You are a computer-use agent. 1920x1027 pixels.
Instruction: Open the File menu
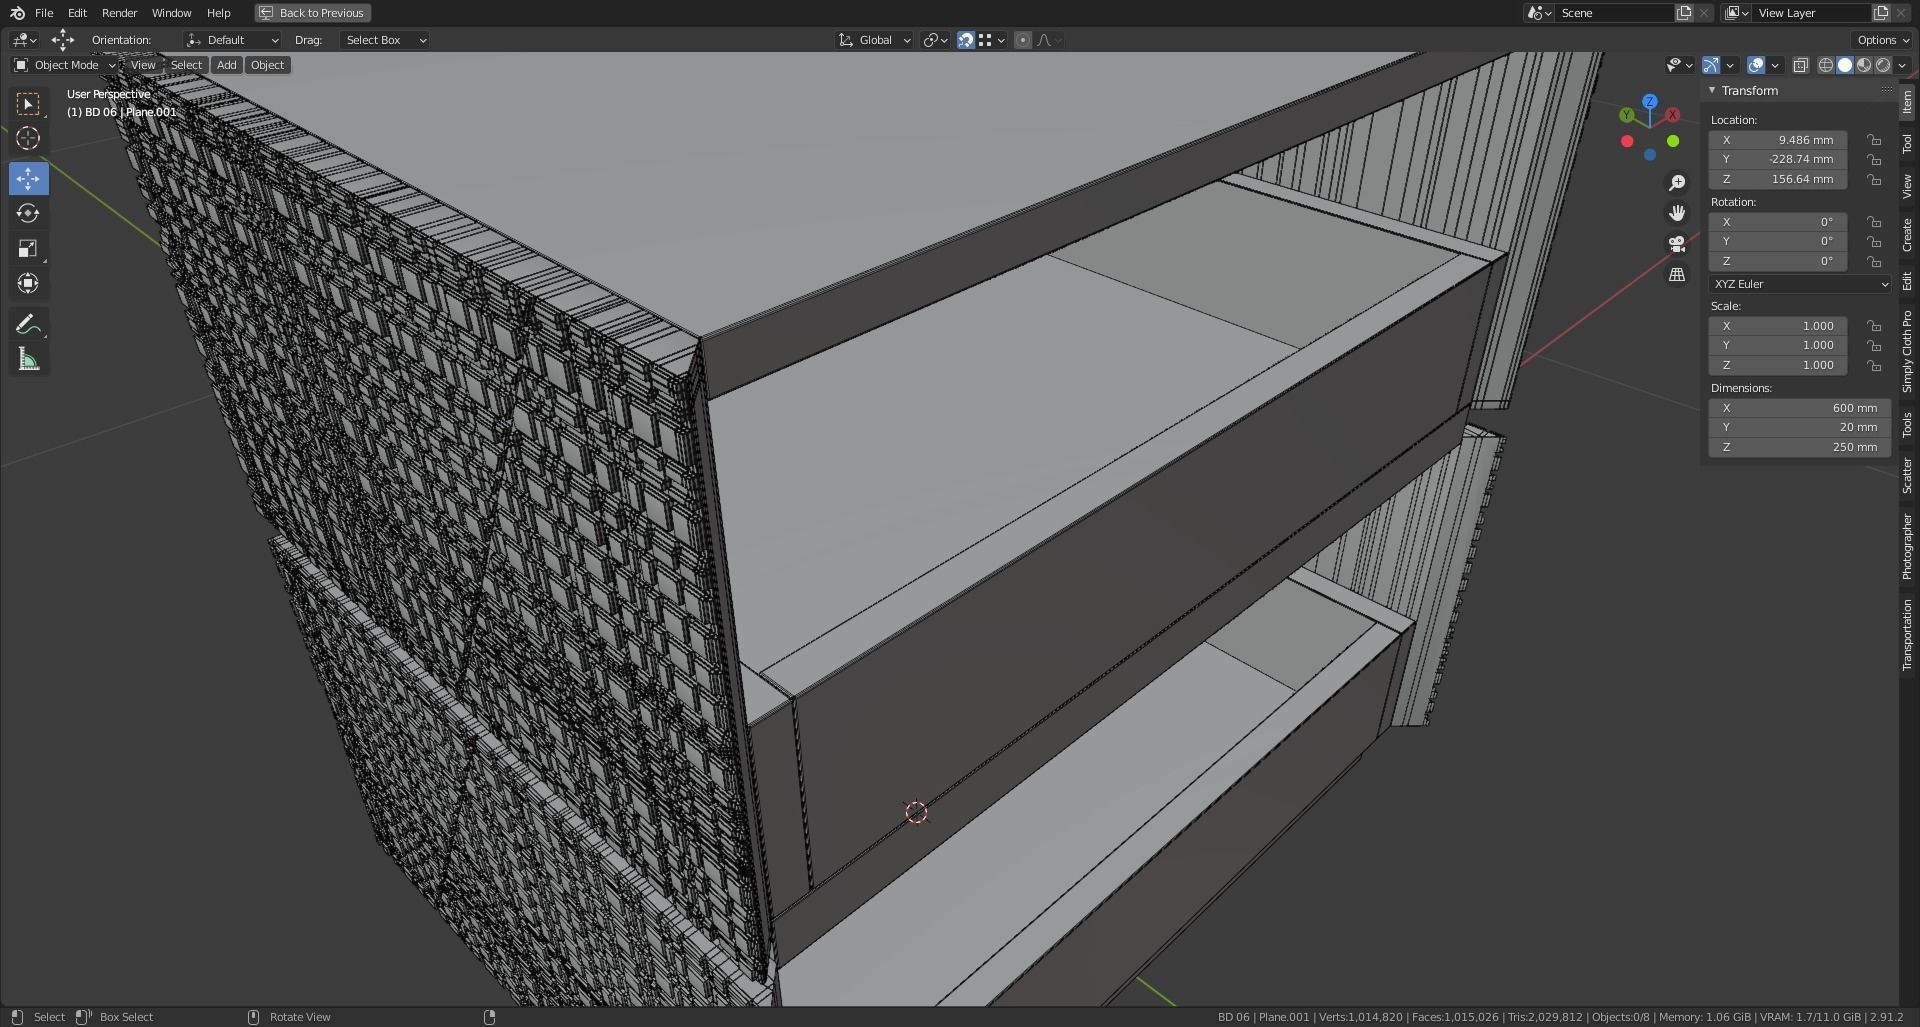(x=44, y=13)
